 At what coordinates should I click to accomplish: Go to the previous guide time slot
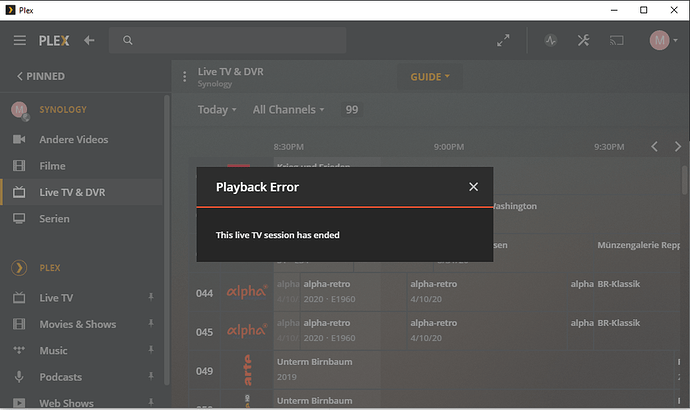[654, 146]
